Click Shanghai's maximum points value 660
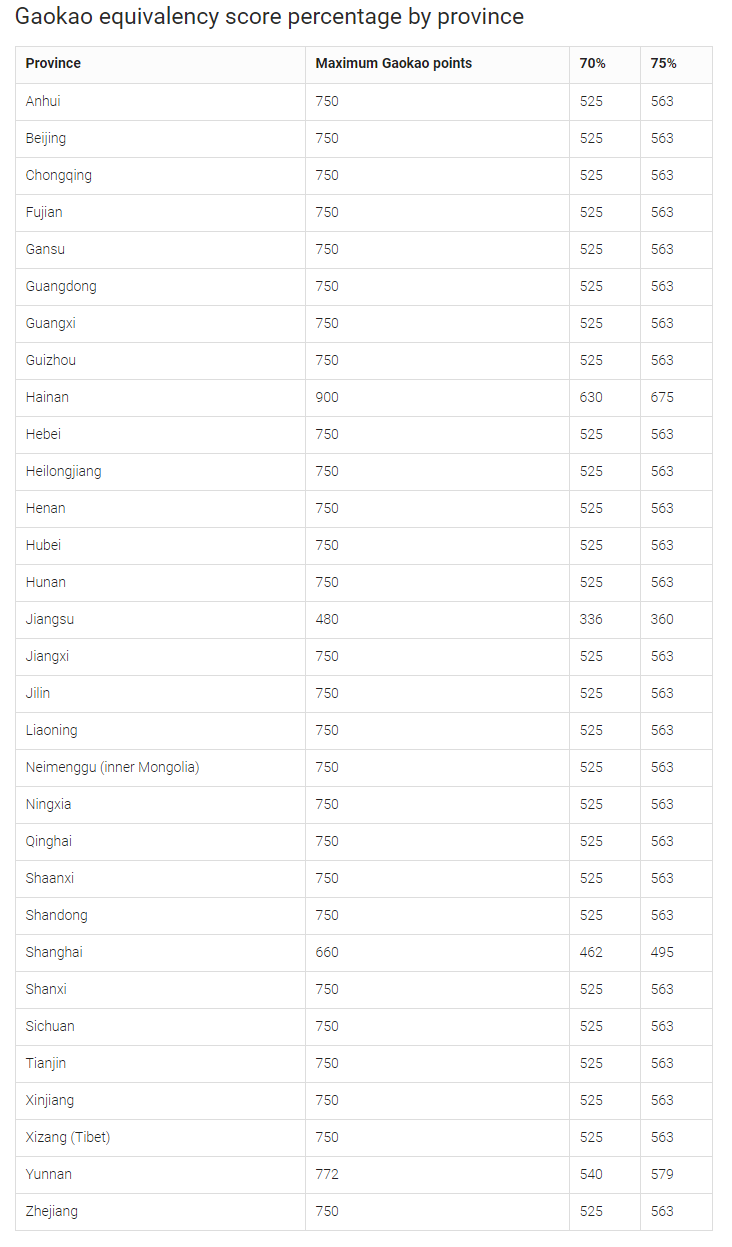 pyautogui.click(x=327, y=952)
